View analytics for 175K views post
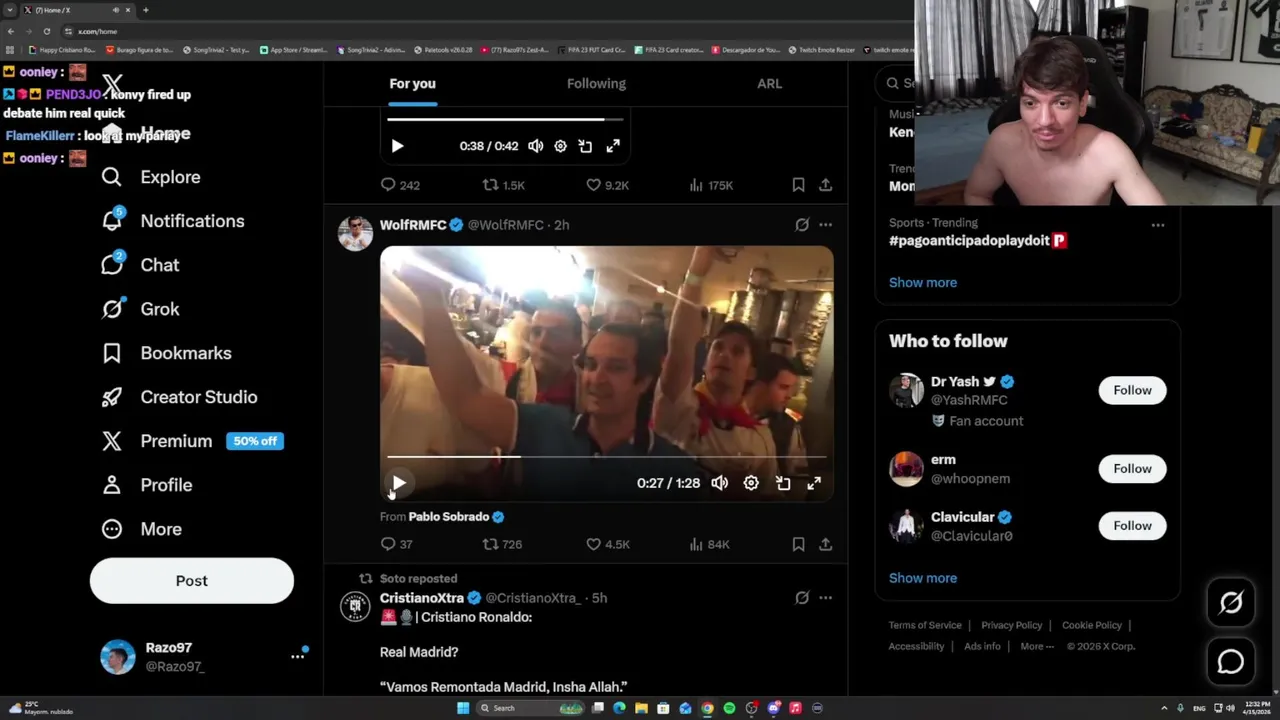This screenshot has width=1280, height=720. point(711,185)
